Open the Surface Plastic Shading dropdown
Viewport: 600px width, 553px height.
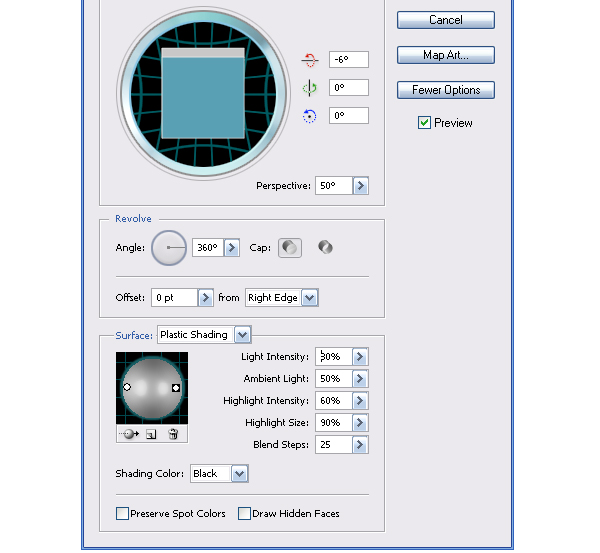(204, 334)
